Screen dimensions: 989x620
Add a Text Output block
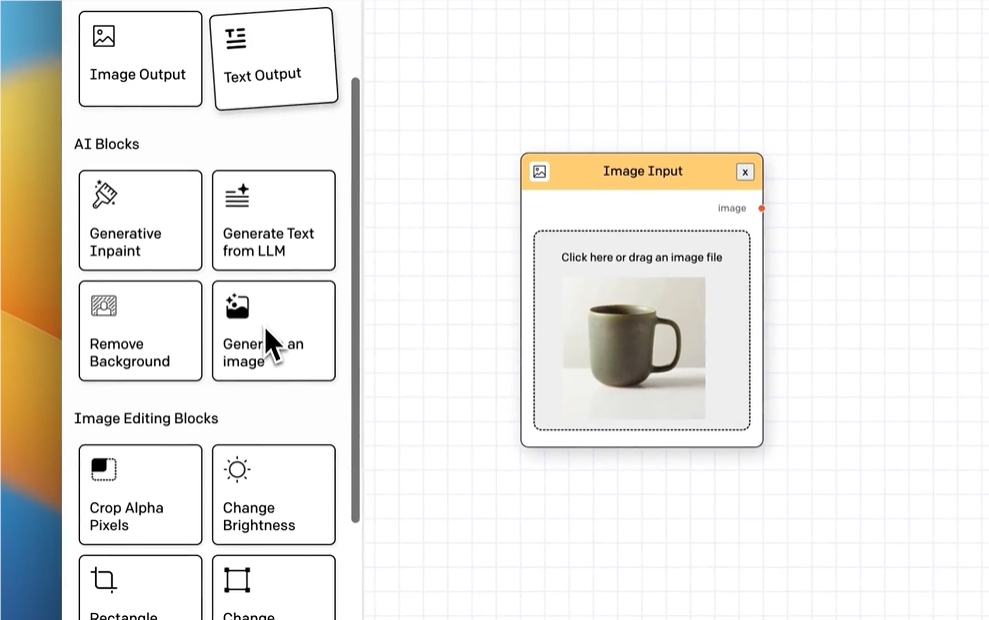point(274,59)
